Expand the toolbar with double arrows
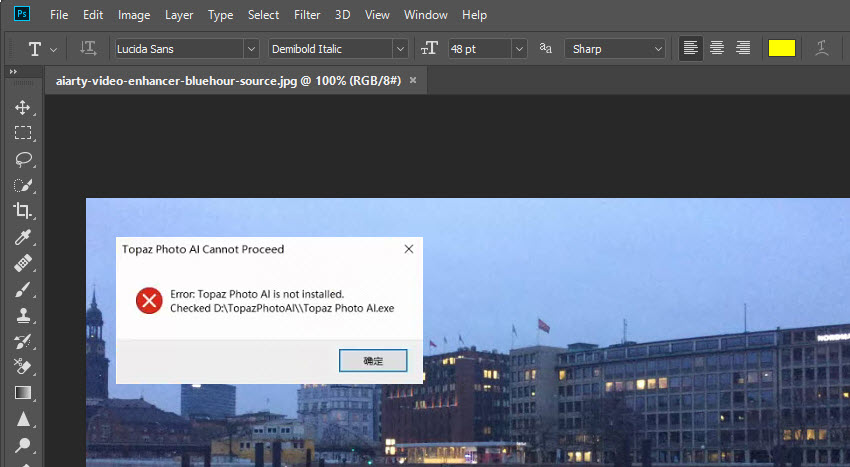This screenshot has height=467, width=850. 13,72
